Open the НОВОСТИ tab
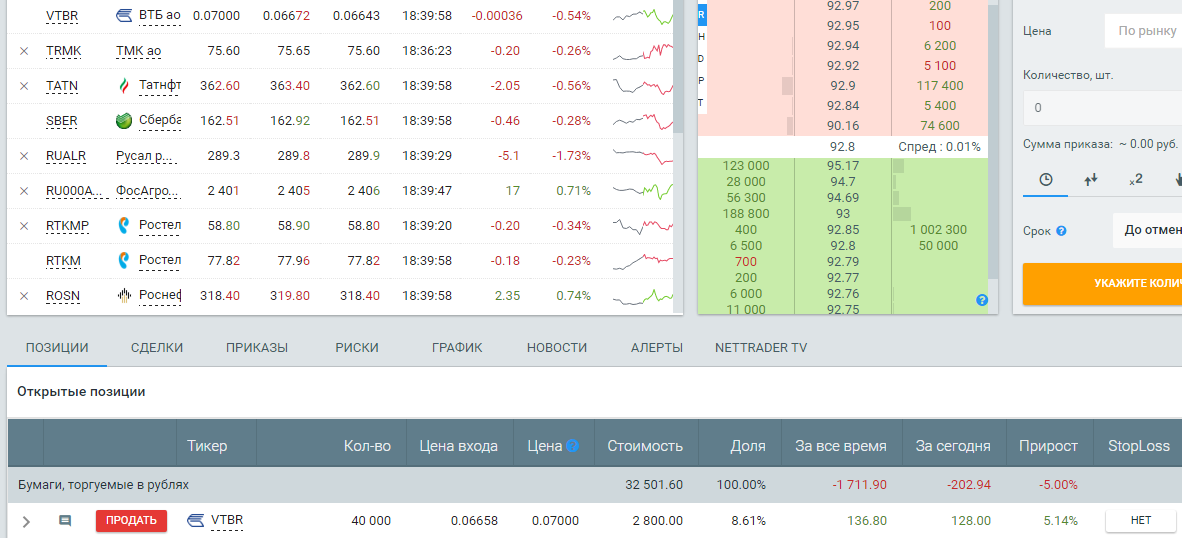 point(557,348)
